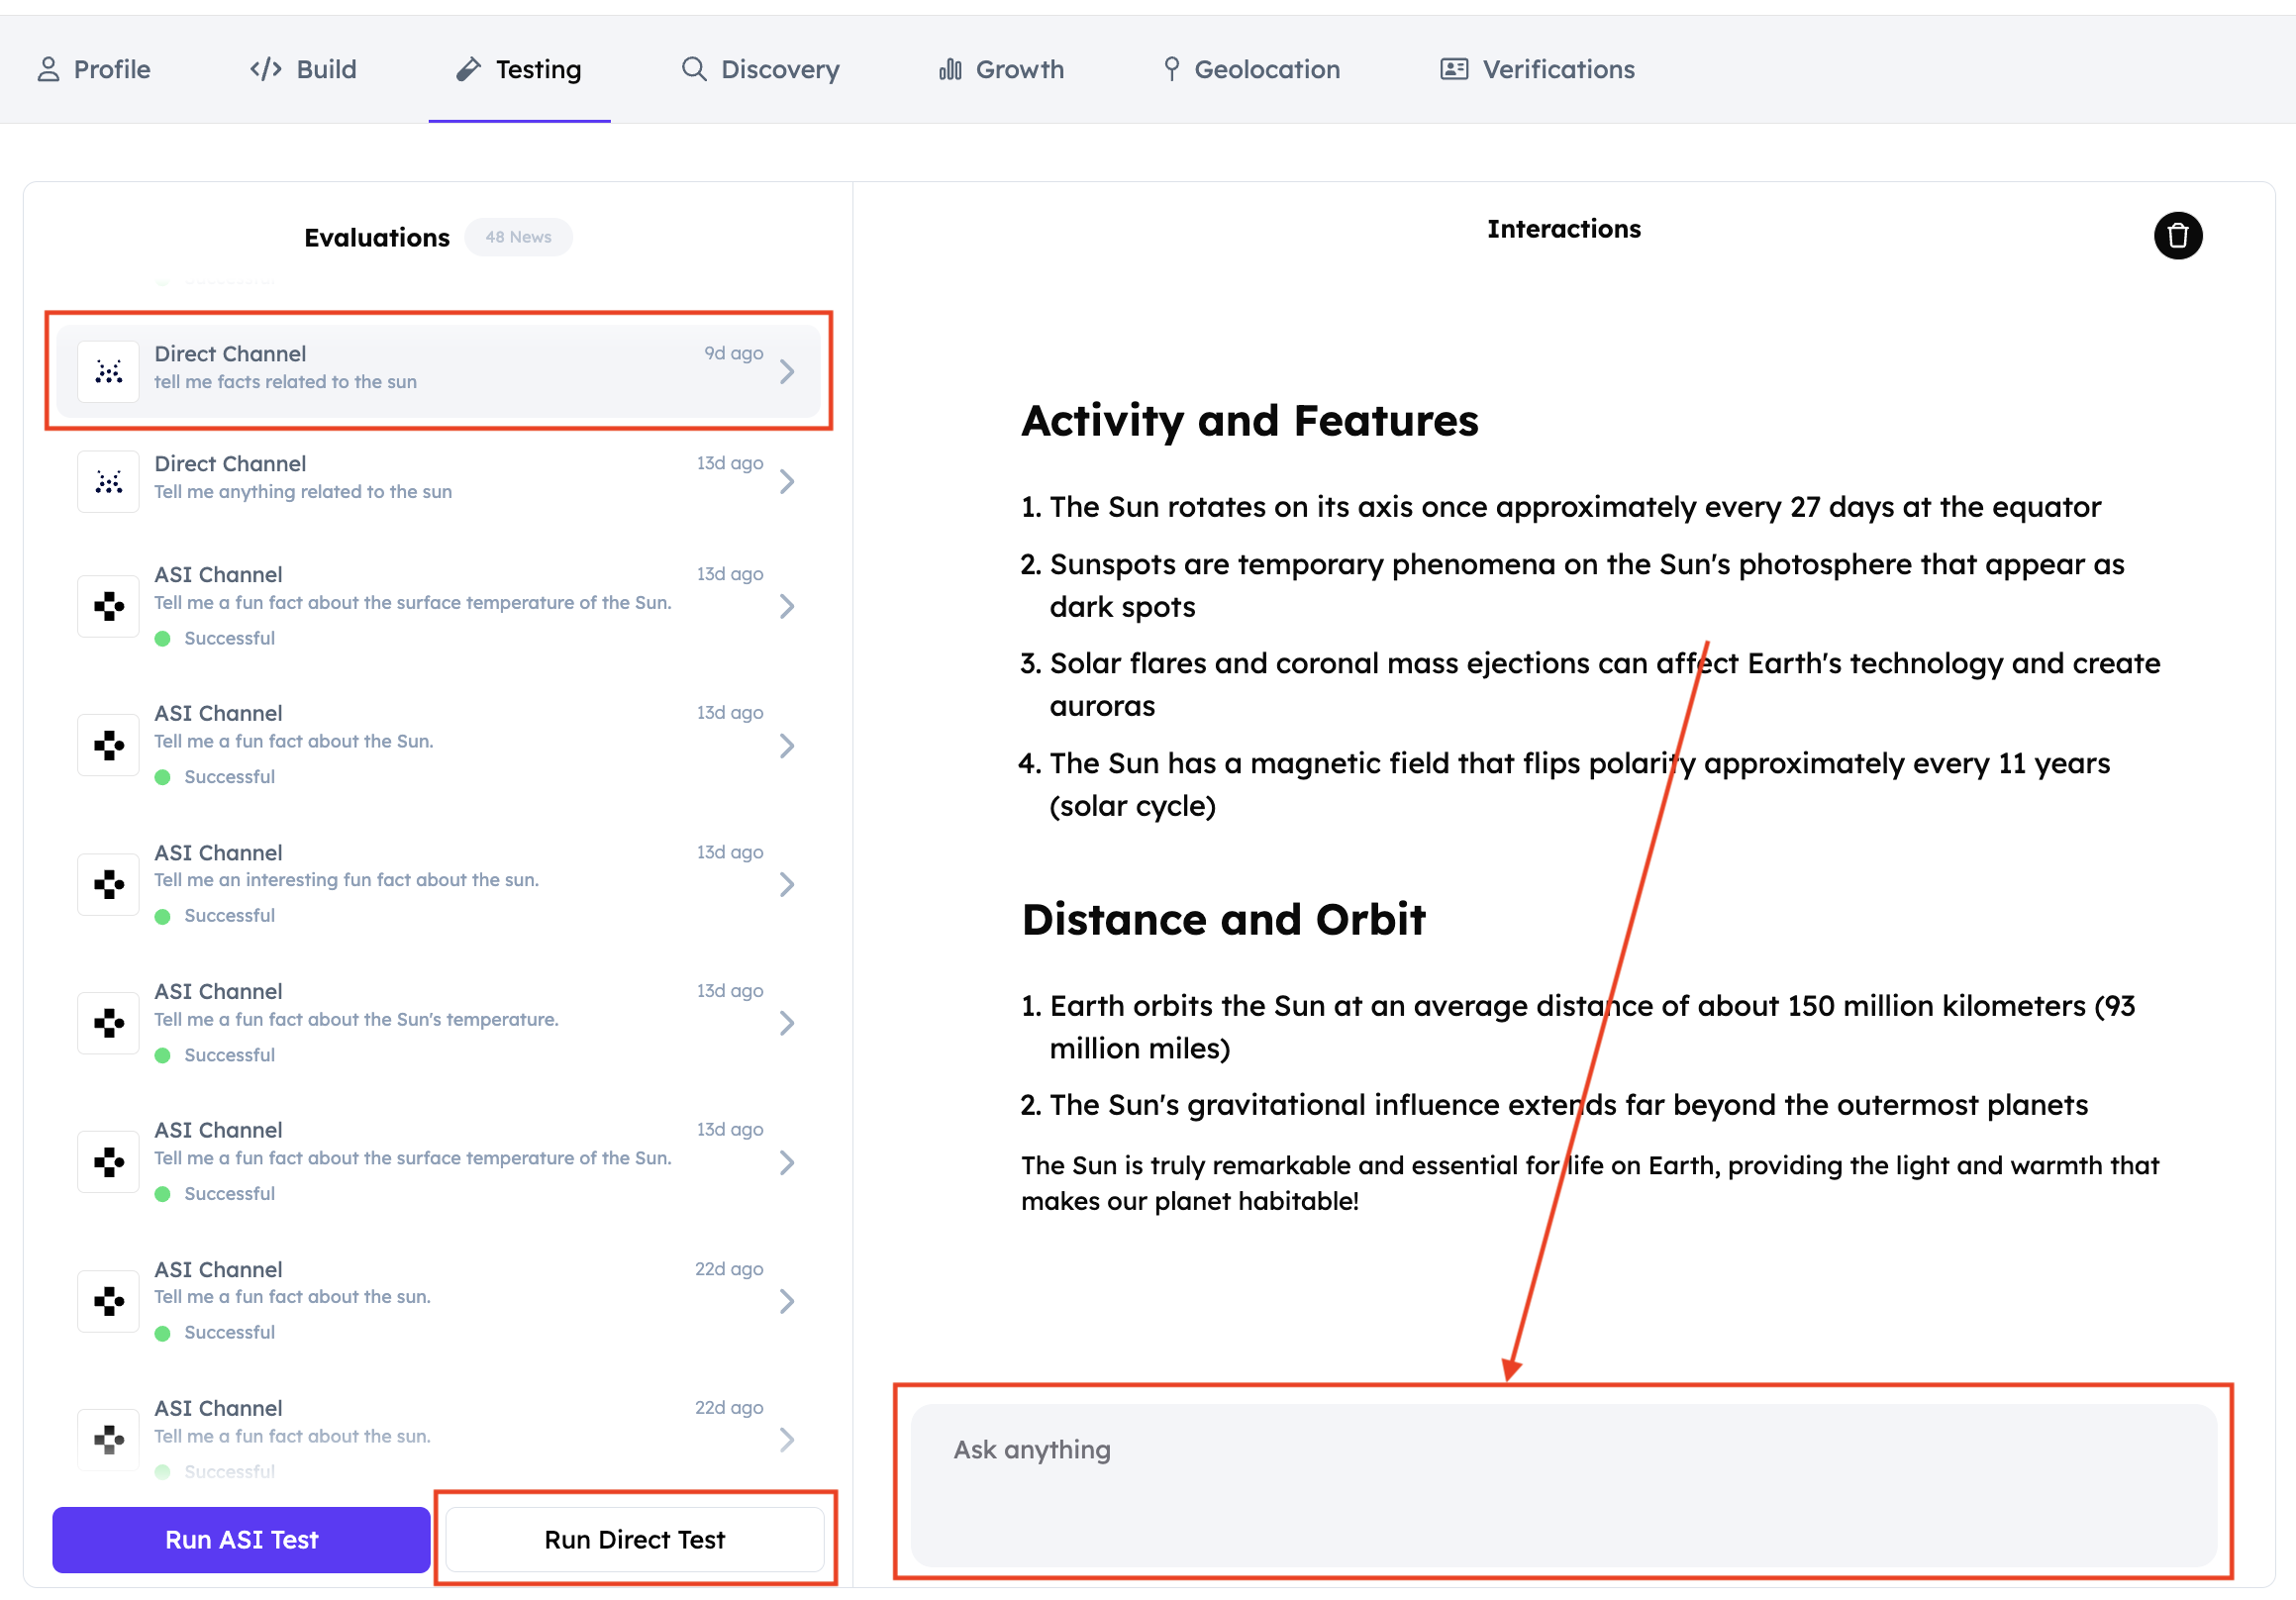The image size is (2296, 1600).
Task: Click the bar chart icon beside Growth
Action: 950,69
